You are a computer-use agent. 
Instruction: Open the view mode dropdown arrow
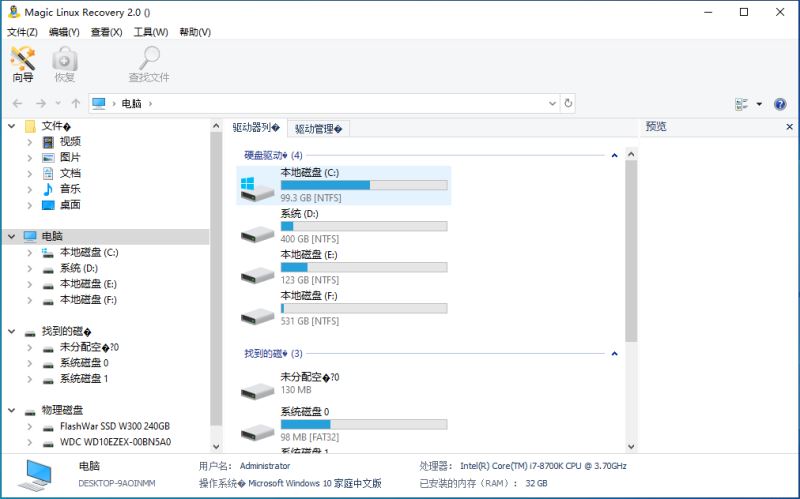[x=759, y=104]
